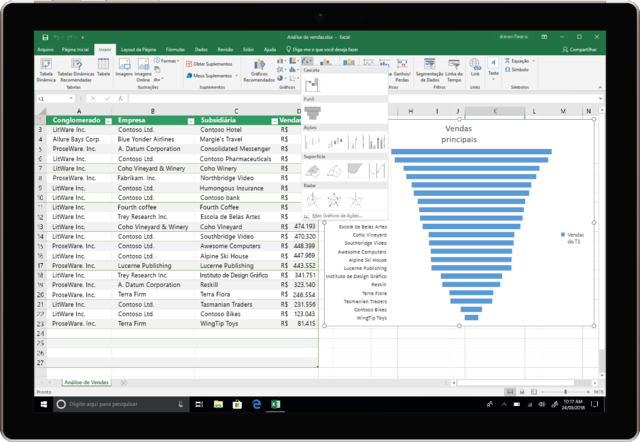
Task: Choose the Funil funnel chart thumbnail
Action: pos(313,113)
